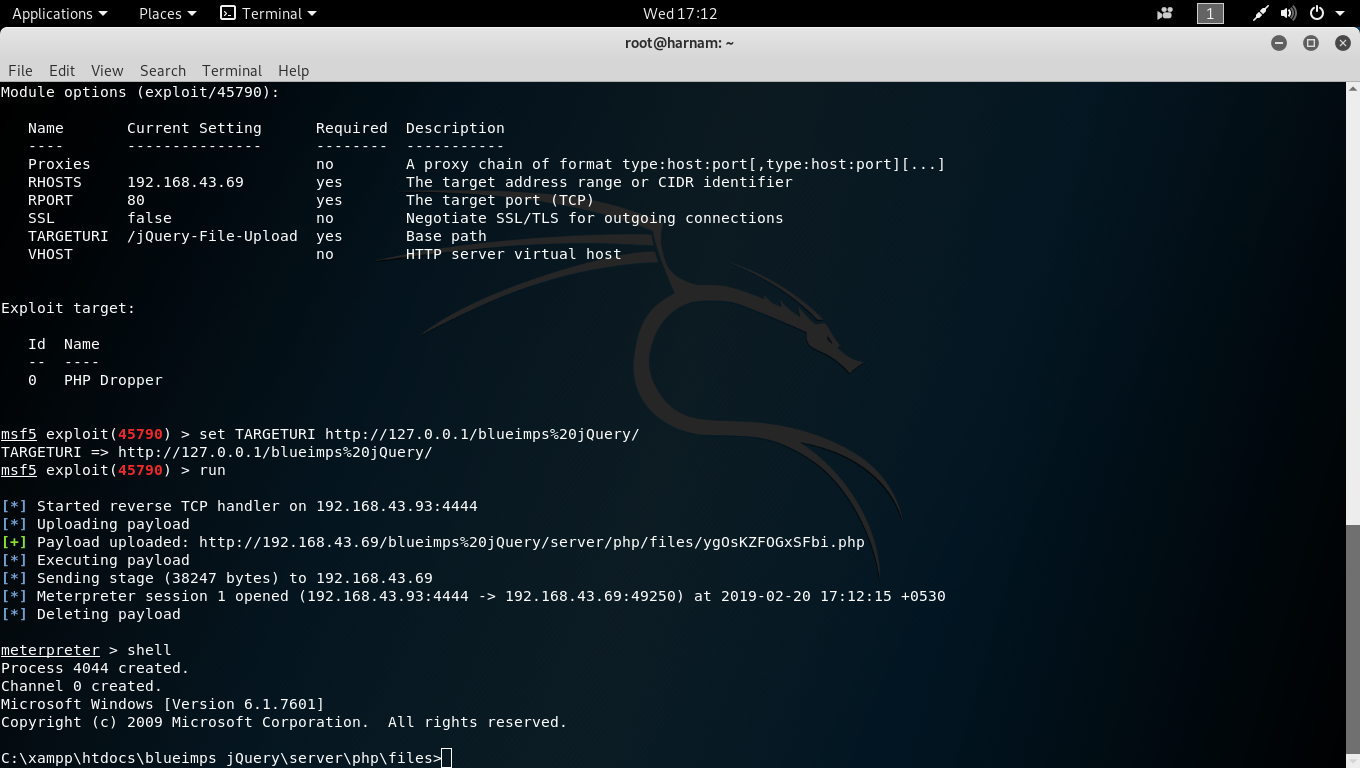Click the 'Base path' description

pos(446,236)
